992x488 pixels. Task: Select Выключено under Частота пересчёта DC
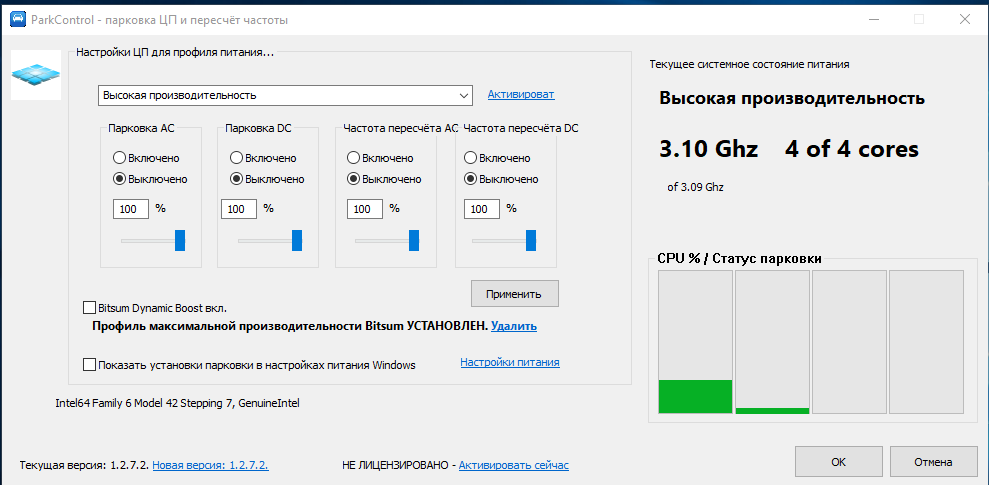[x=501, y=179]
